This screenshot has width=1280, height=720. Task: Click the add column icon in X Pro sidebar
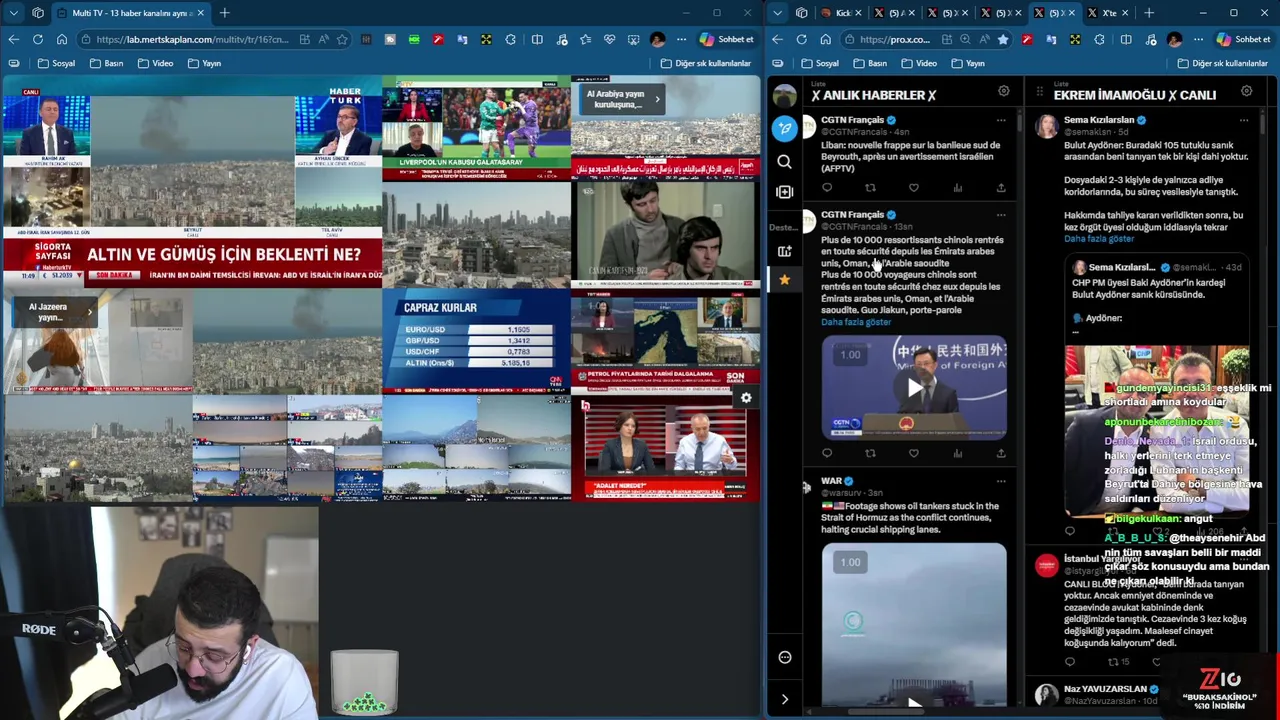[x=785, y=191]
